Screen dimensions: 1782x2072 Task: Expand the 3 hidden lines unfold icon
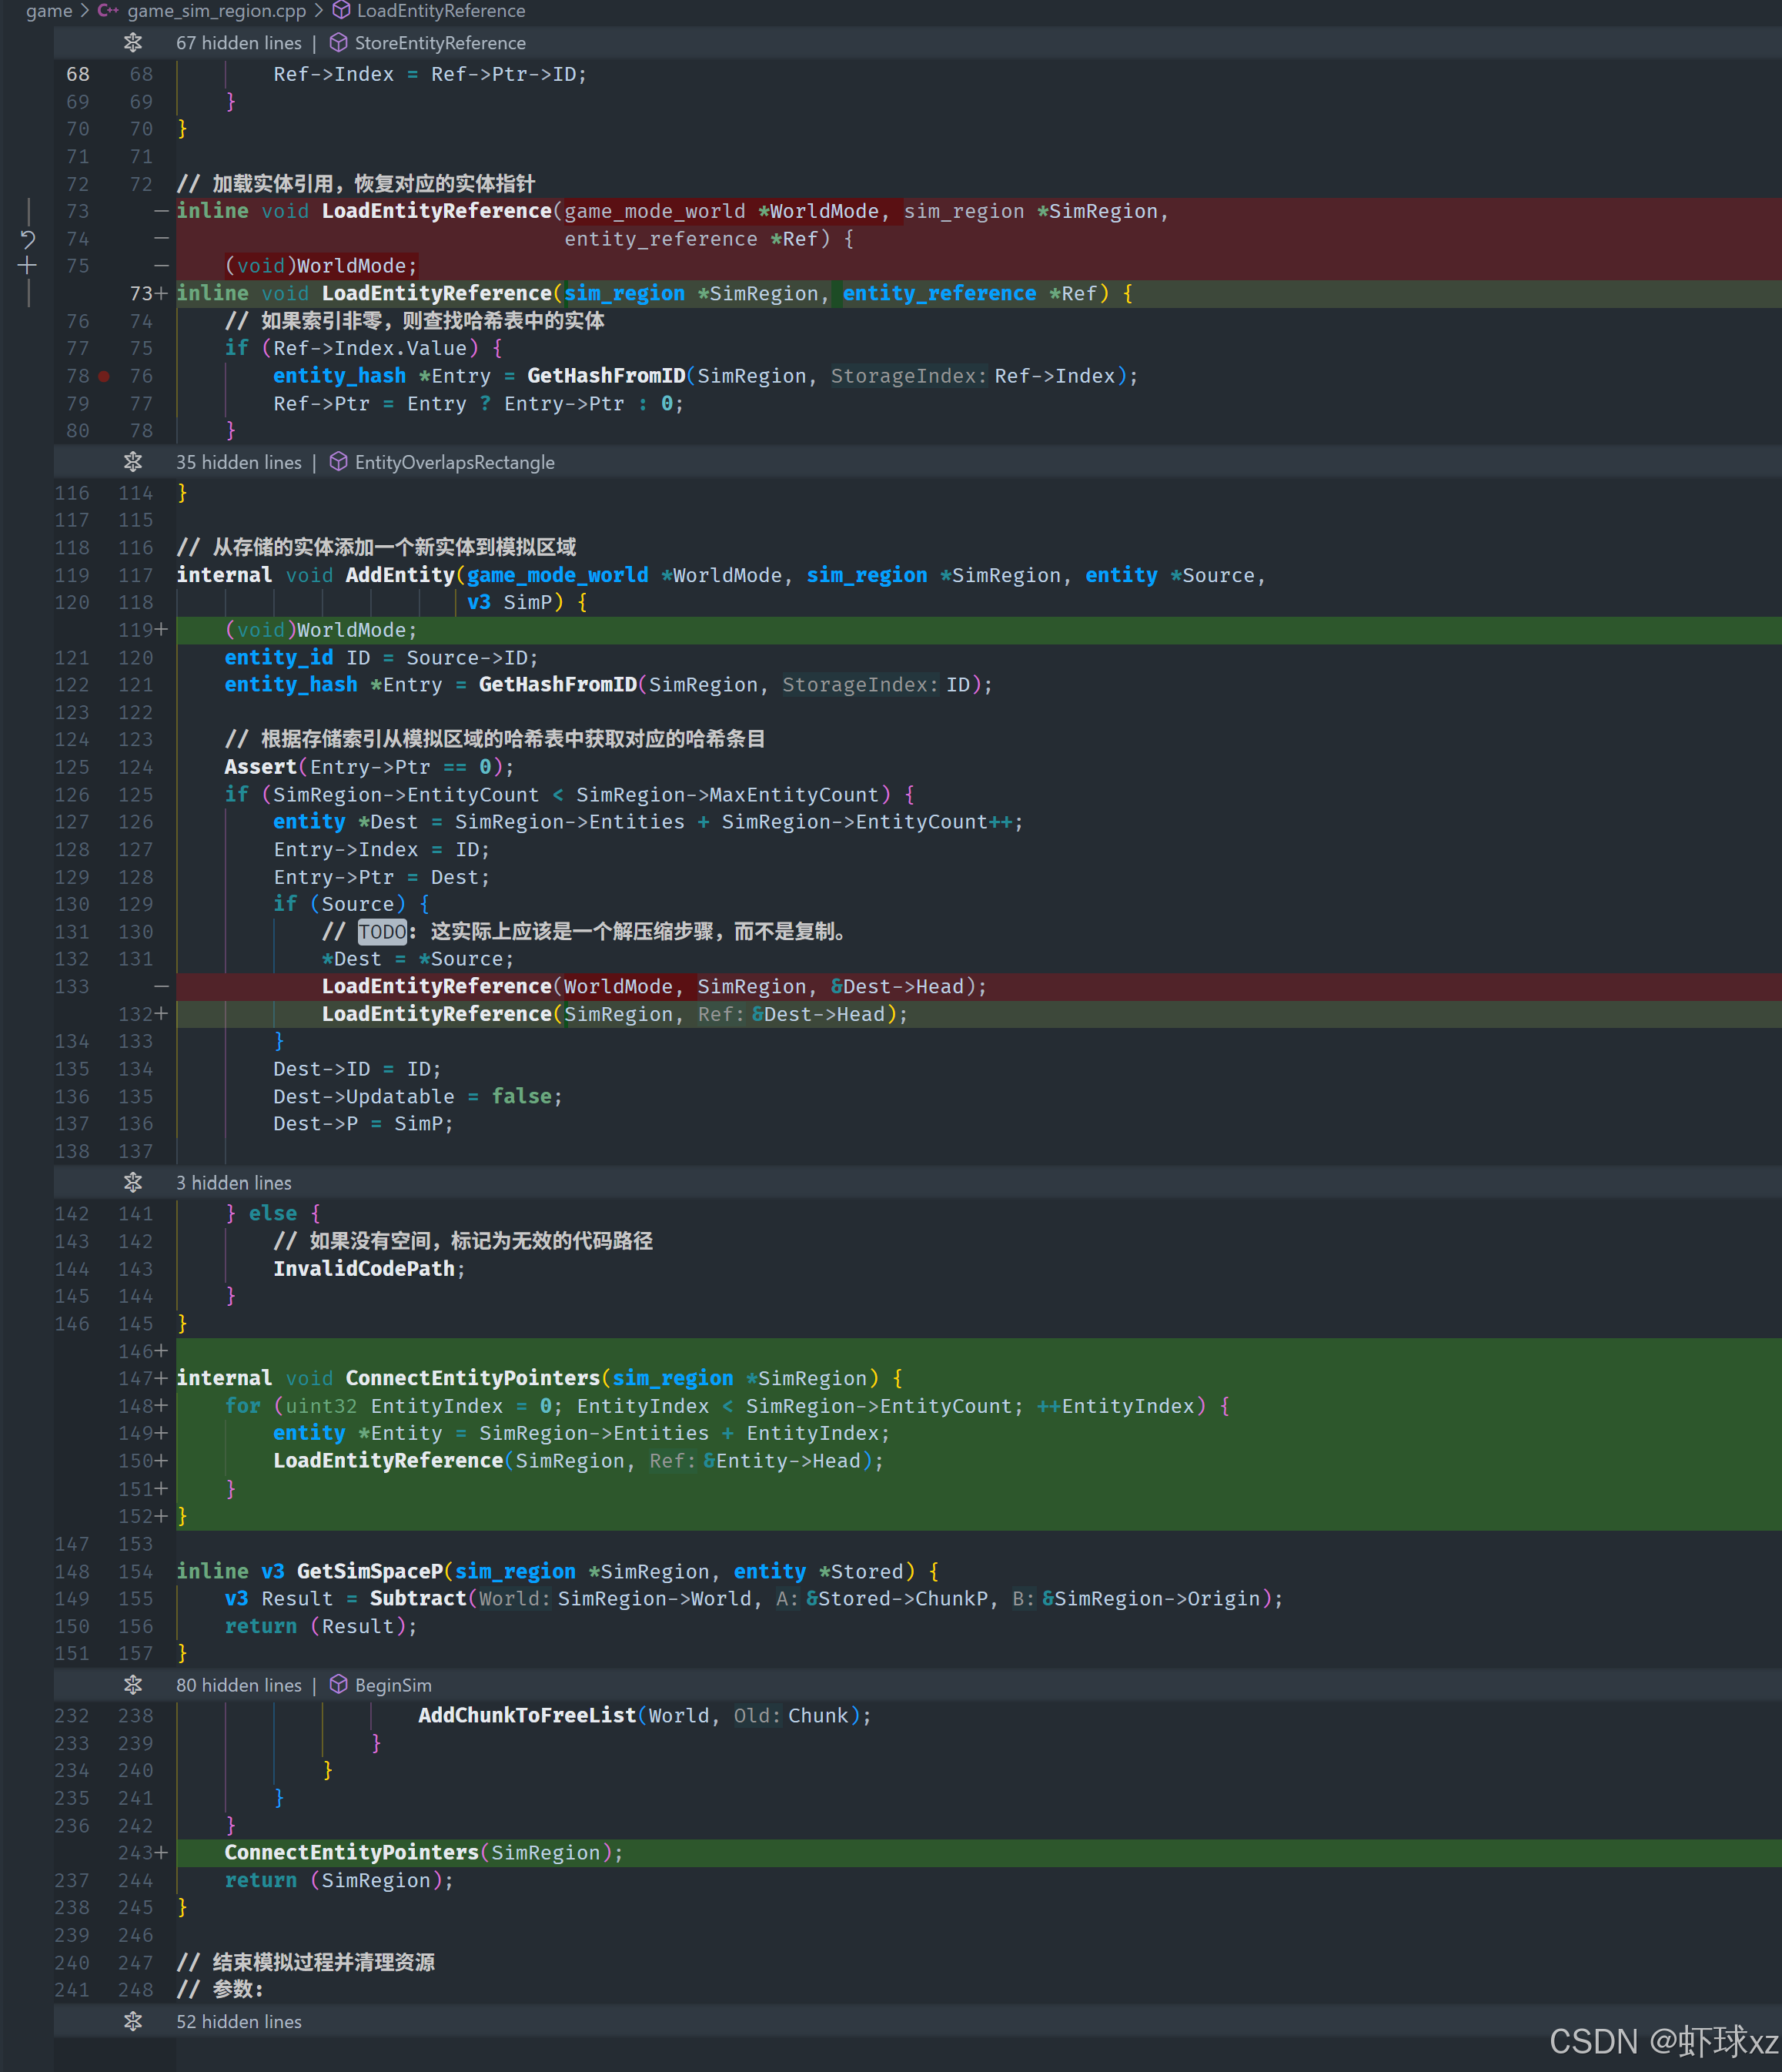pos(132,1183)
